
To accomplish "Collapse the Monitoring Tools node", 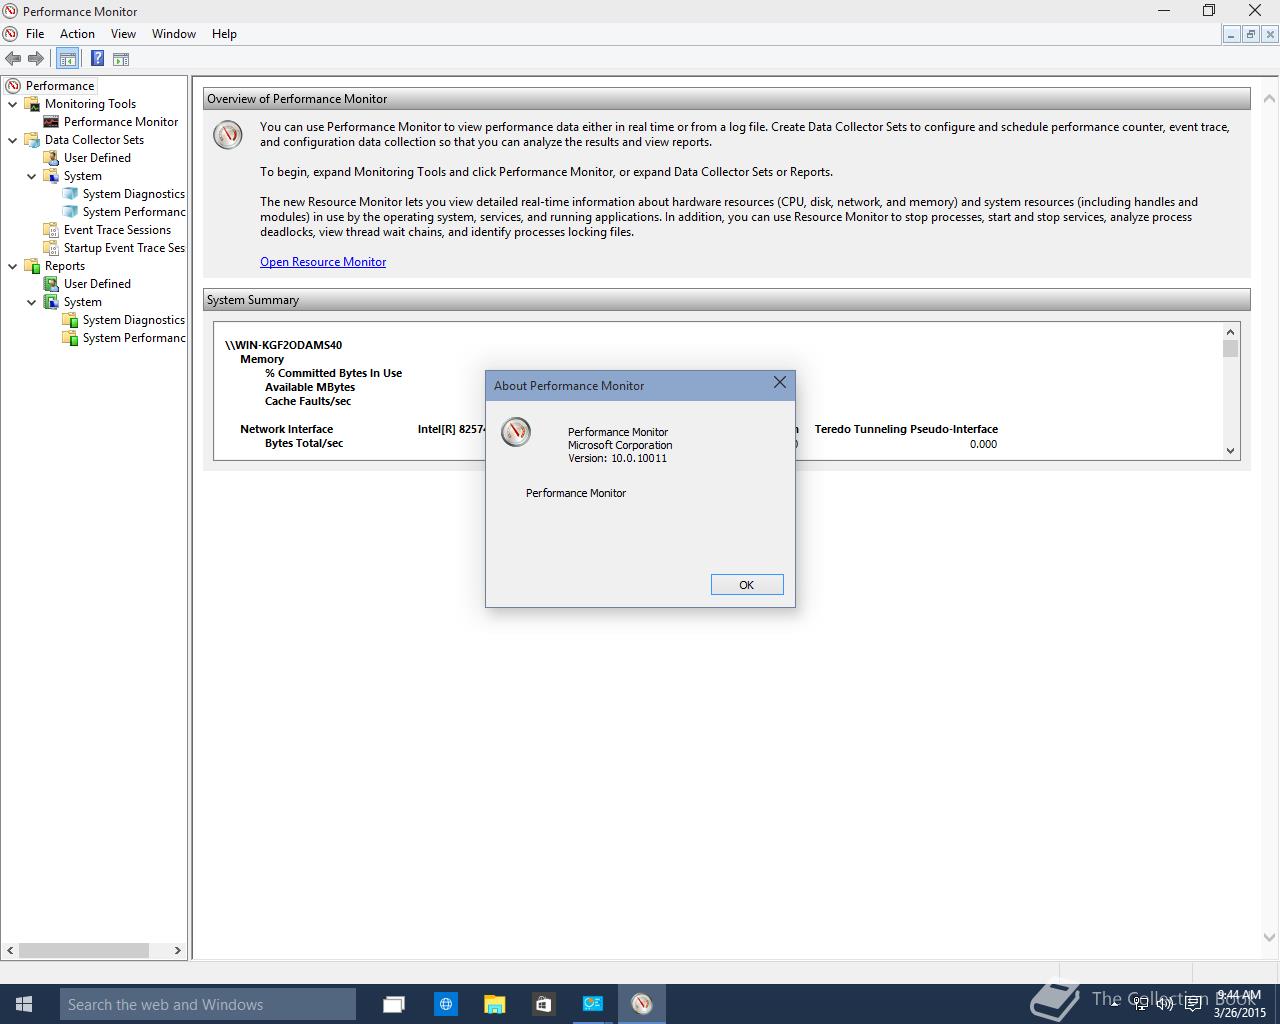I will click(x=13, y=104).
